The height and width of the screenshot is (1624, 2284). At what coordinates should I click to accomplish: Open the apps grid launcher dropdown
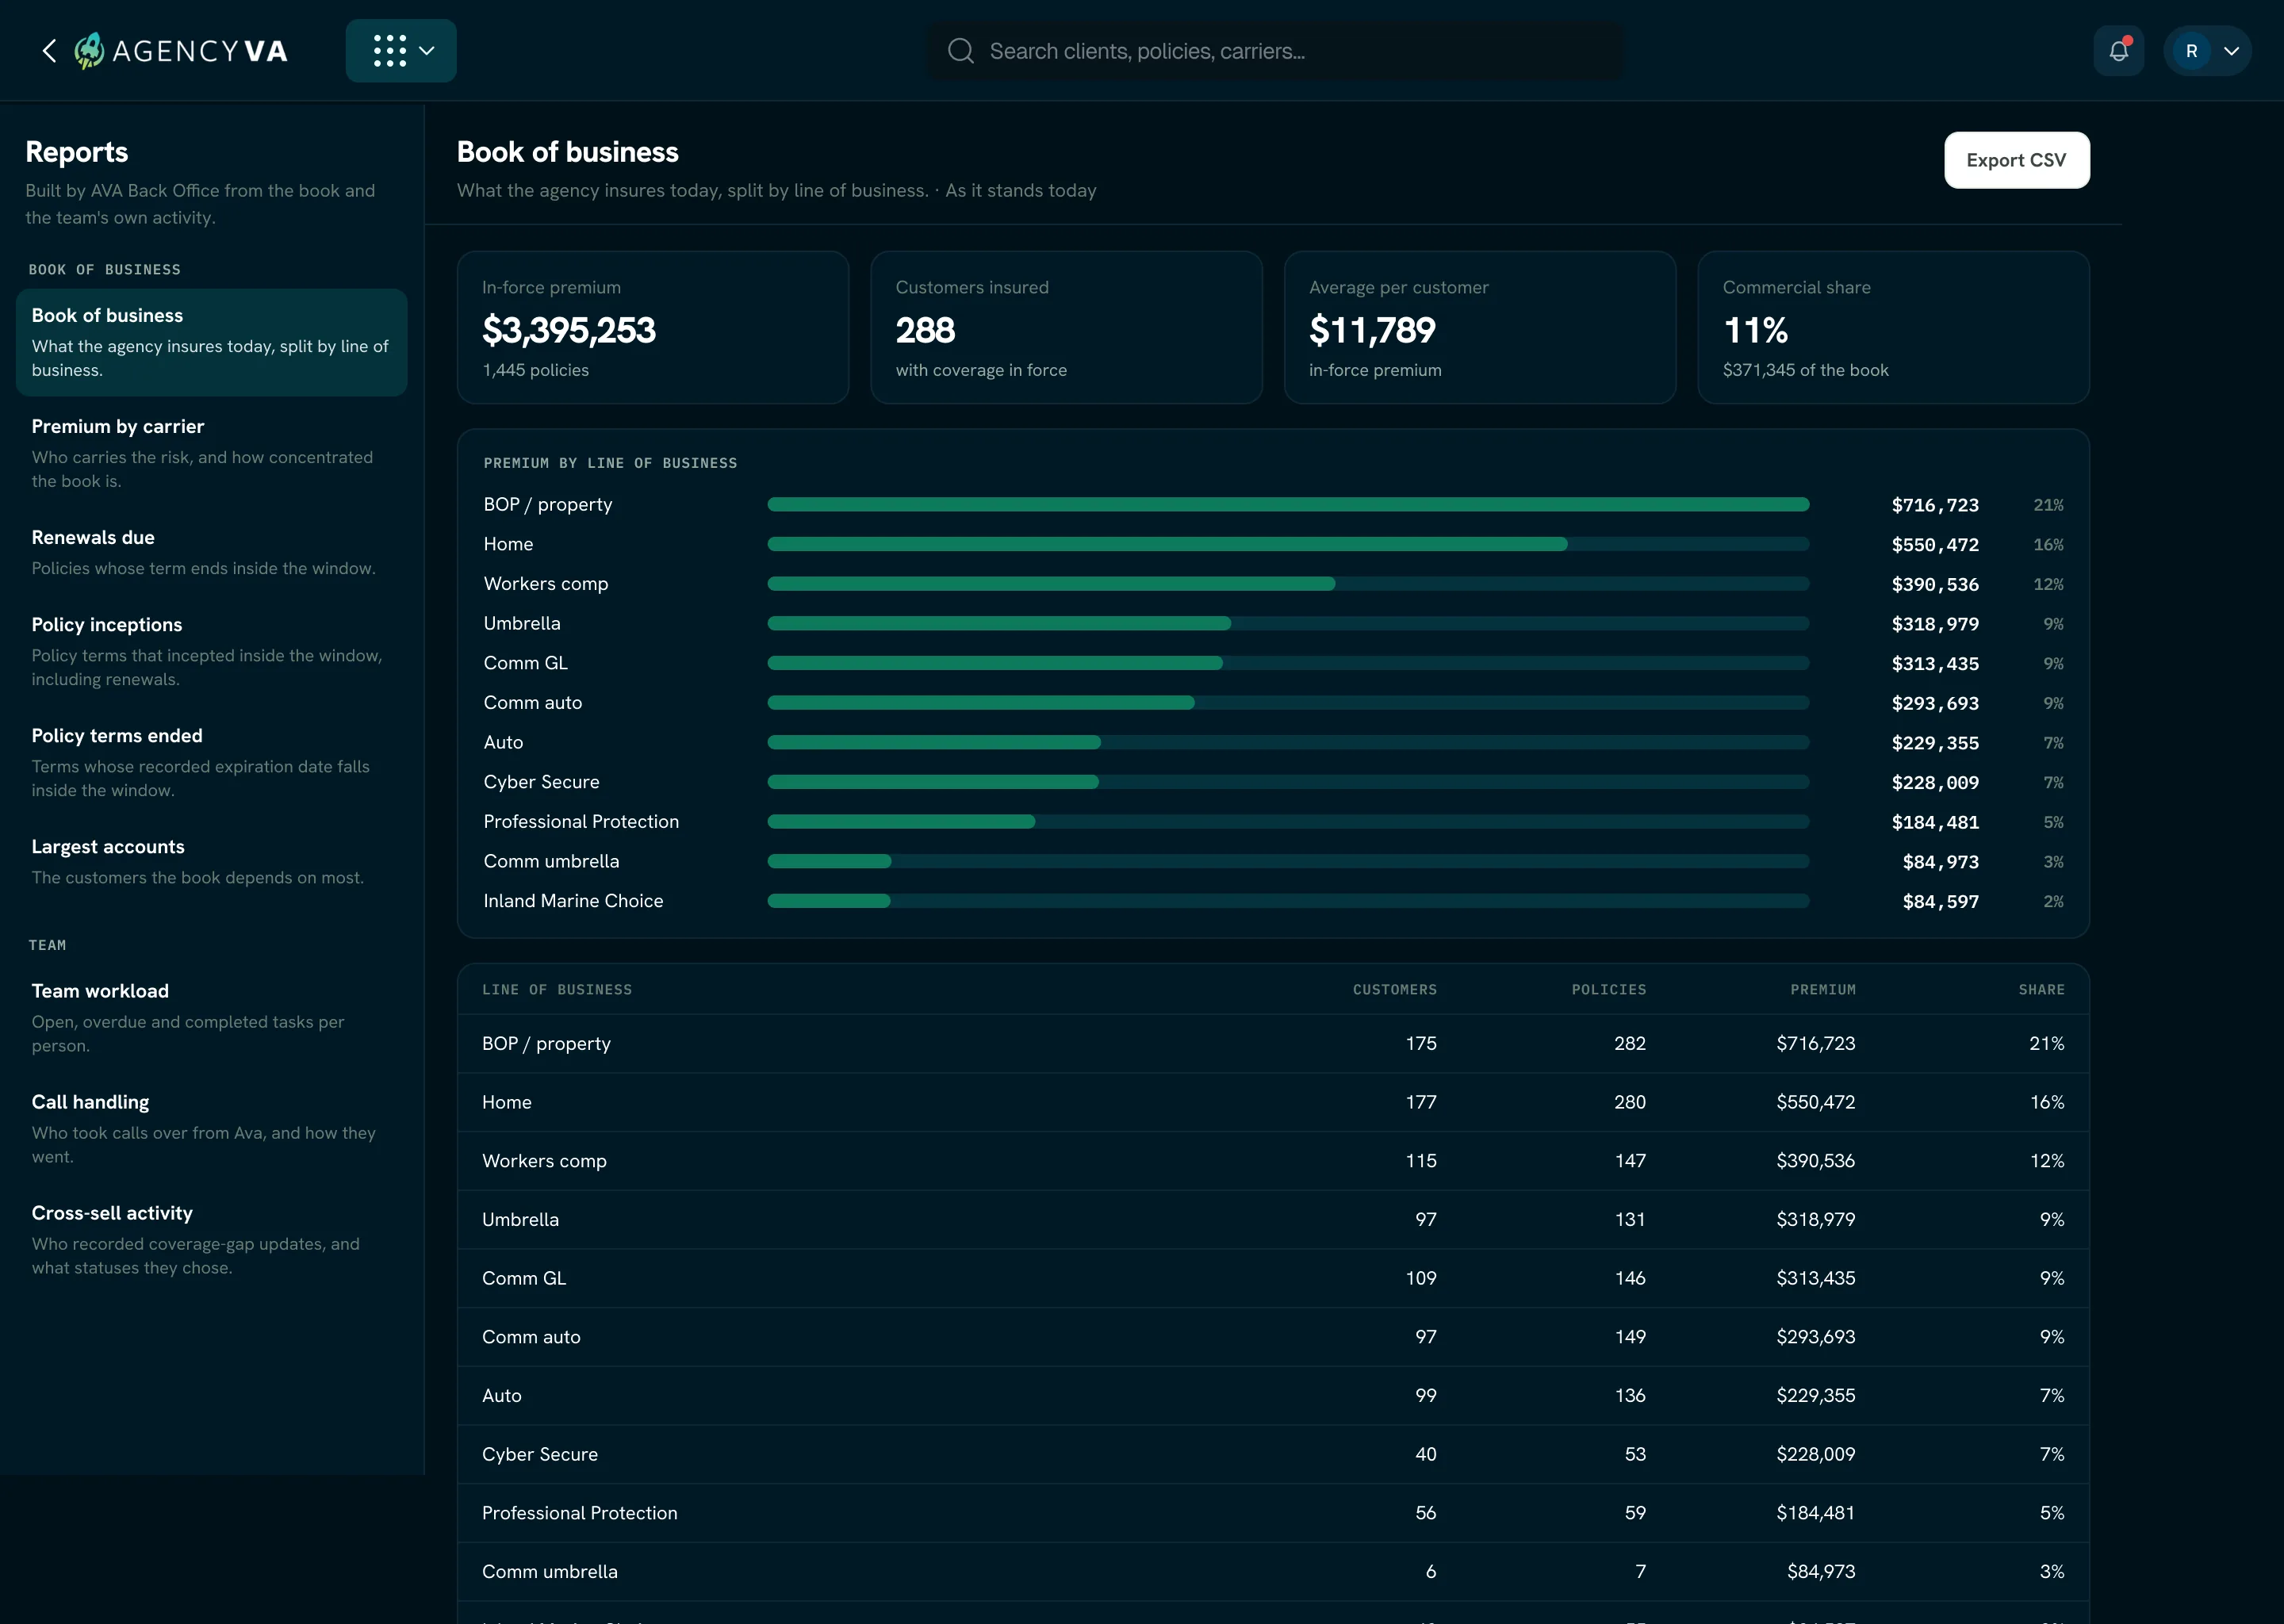(401, 51)
